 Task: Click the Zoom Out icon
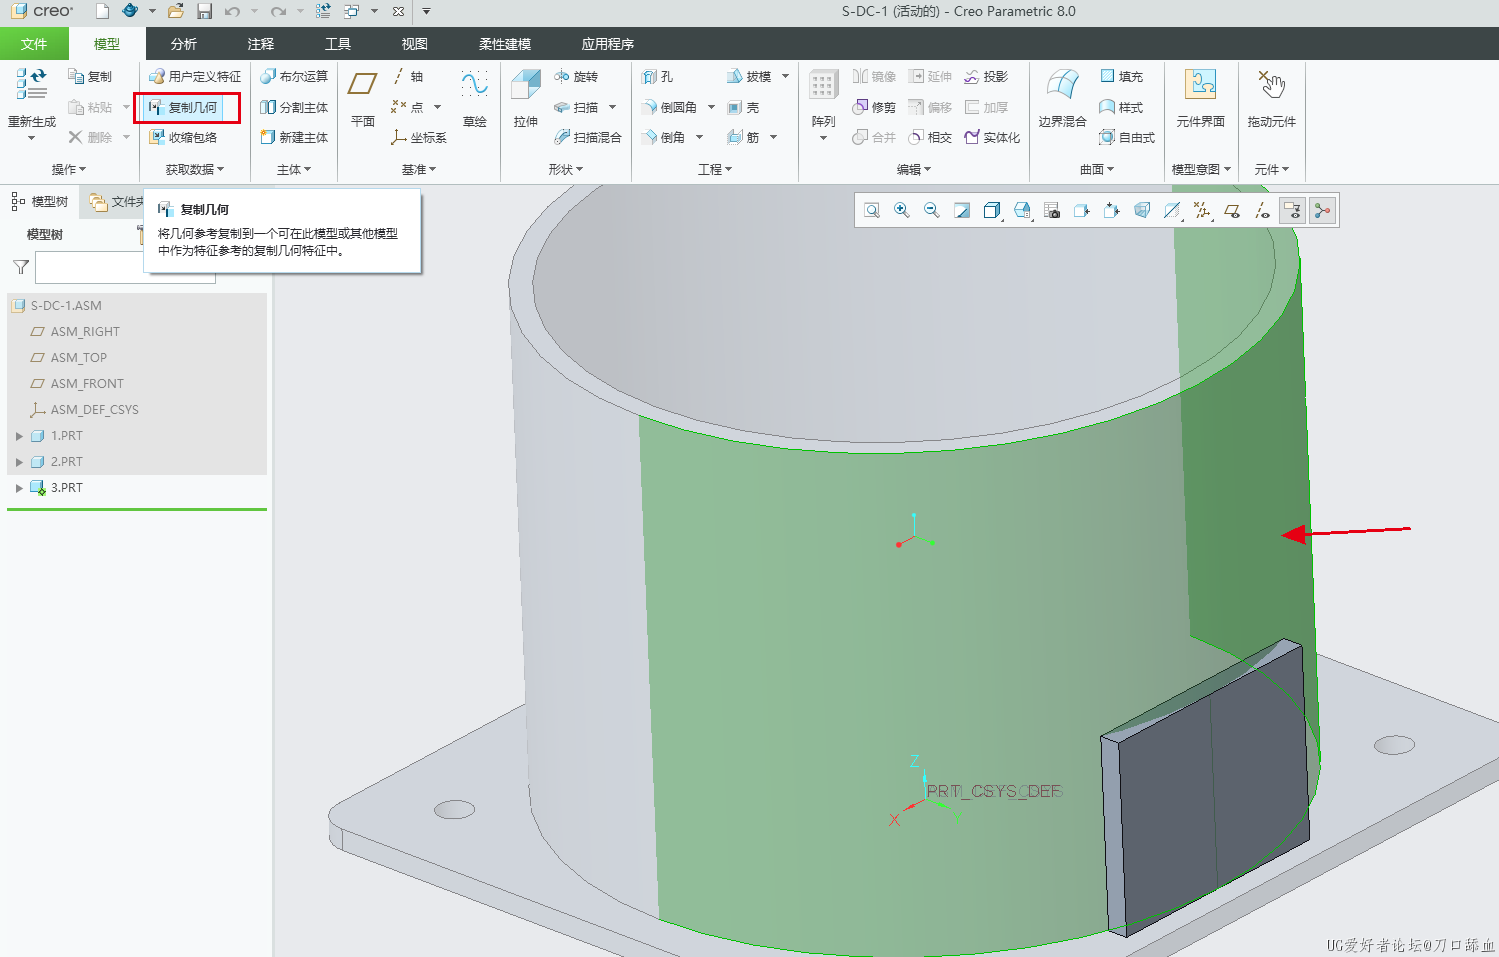(x=932, y=210)
